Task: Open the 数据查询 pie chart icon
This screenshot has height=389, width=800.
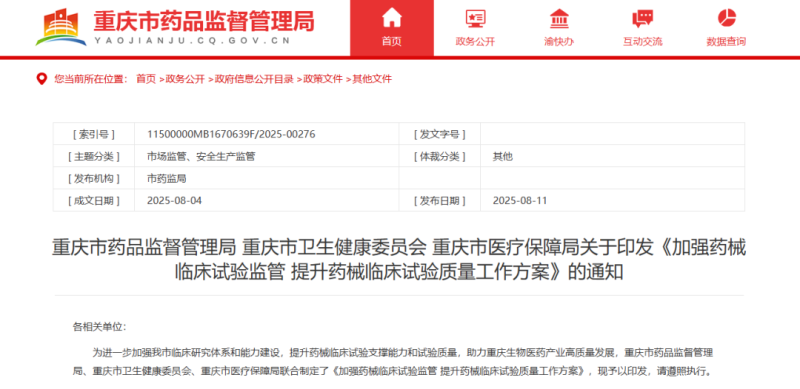Action: [727, 18]
